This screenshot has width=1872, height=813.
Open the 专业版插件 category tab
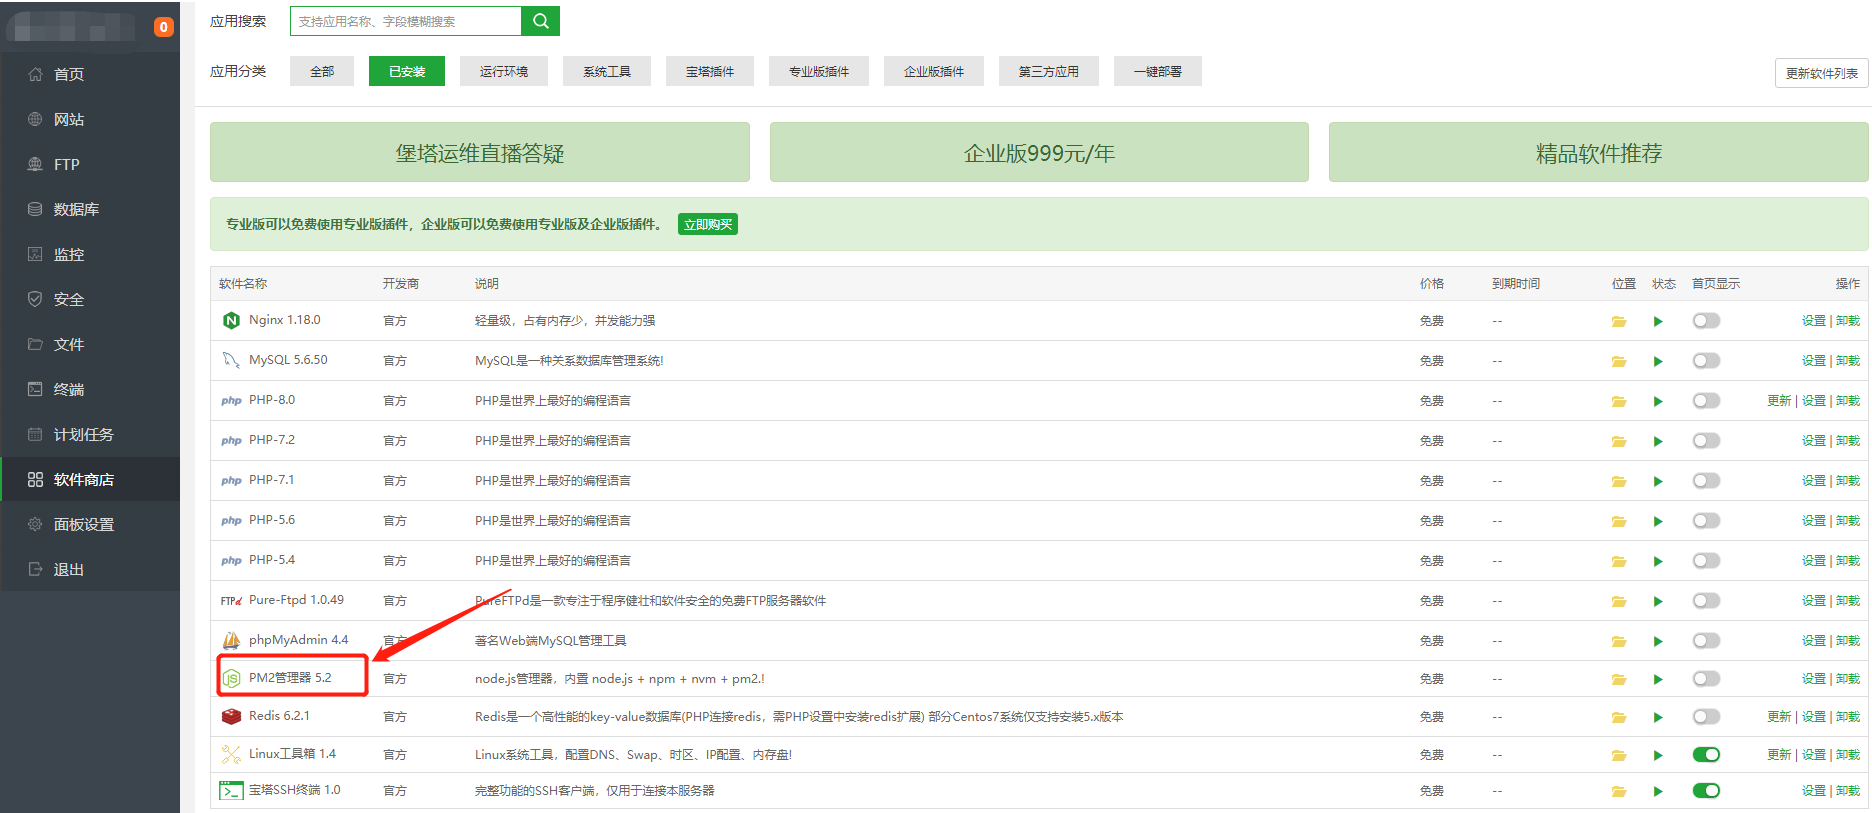pyautogui.click(x=819, y=71)
